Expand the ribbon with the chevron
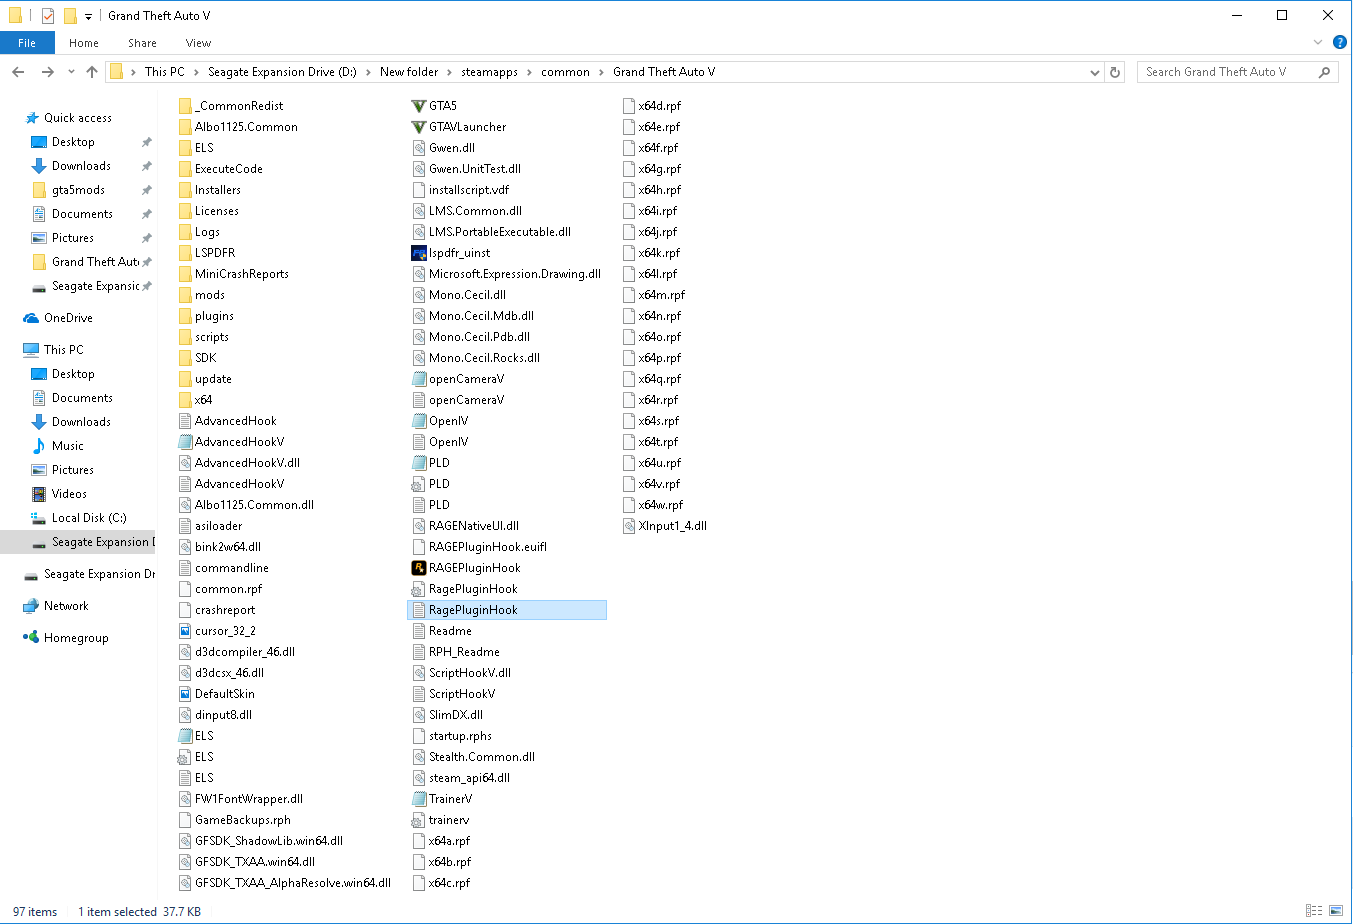The height and width of the screenshot is (924, 1353). (x=1318, y=42)
